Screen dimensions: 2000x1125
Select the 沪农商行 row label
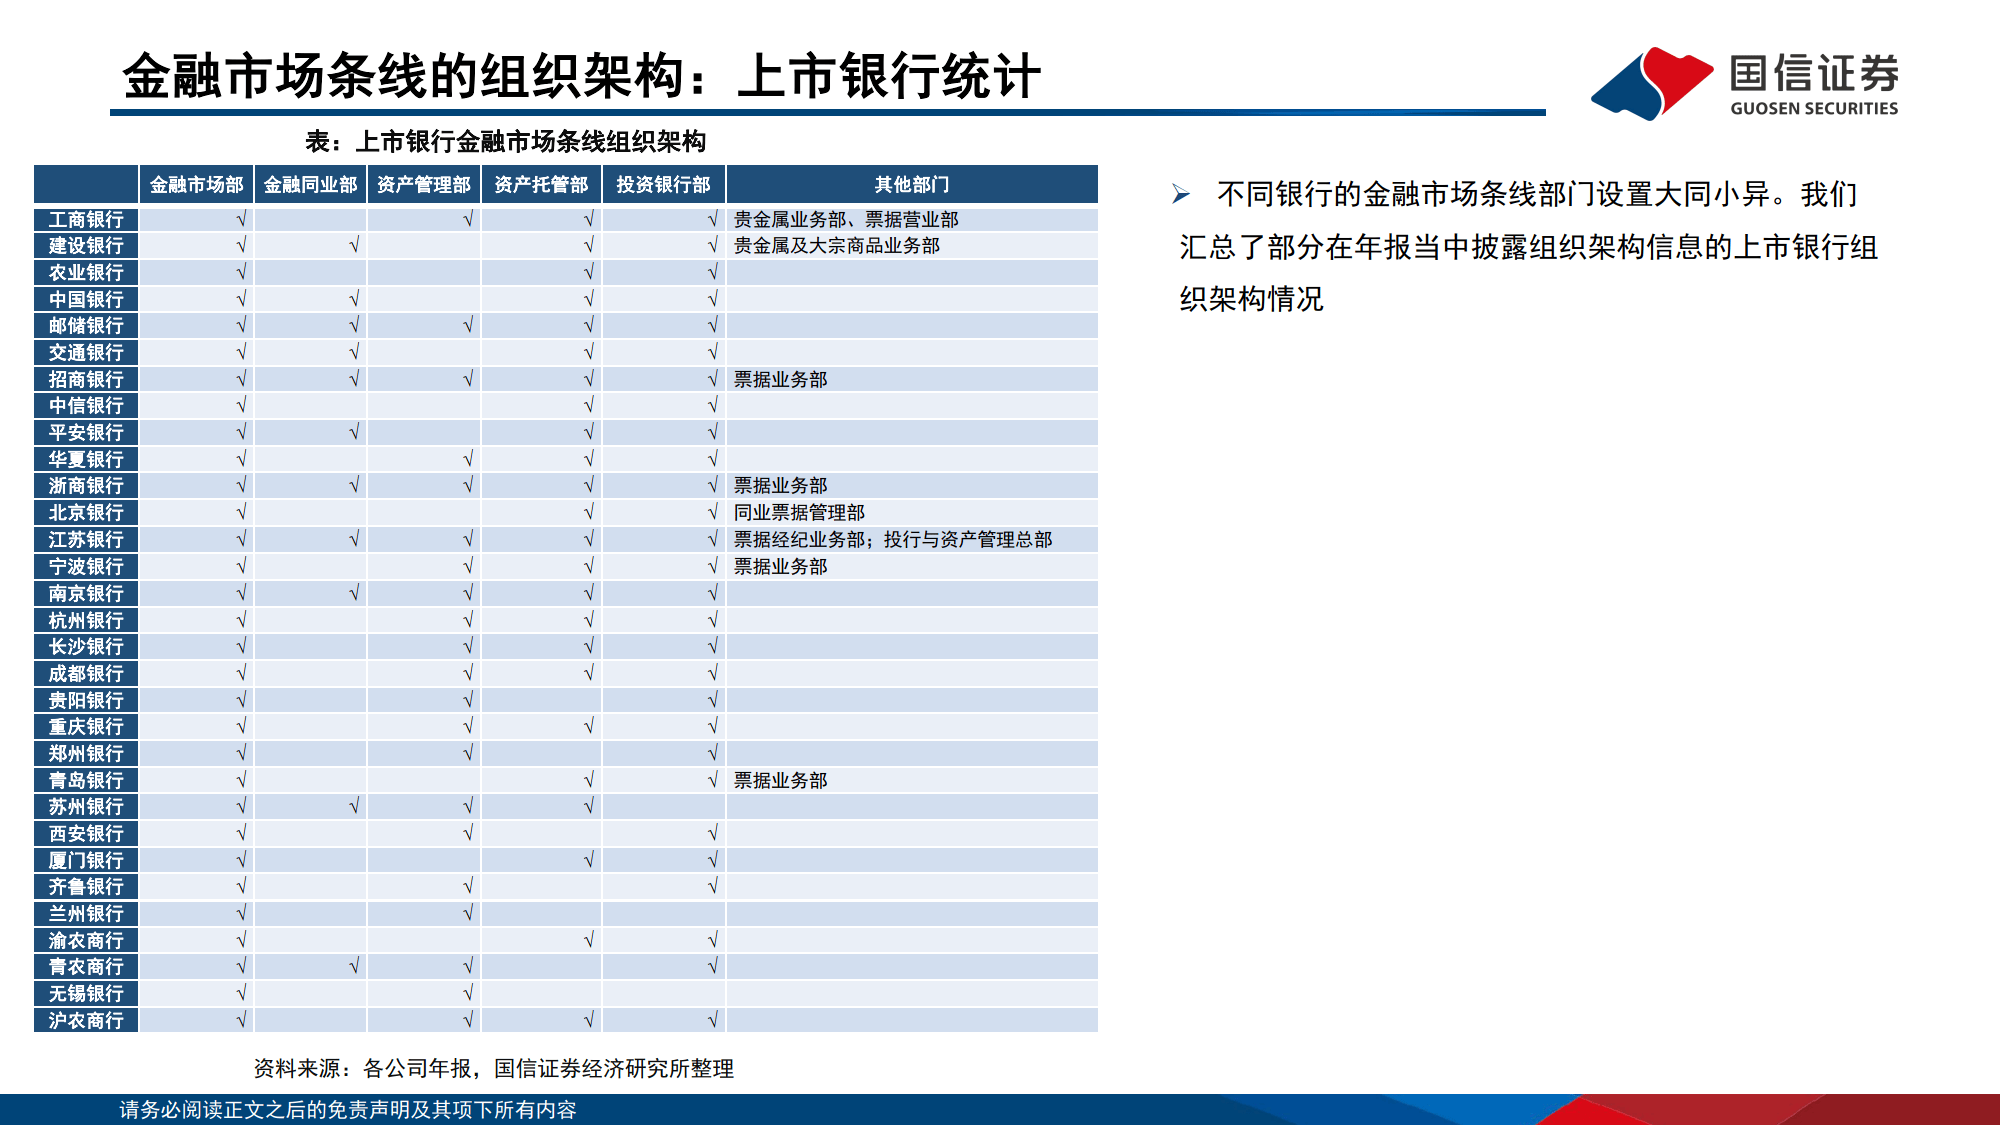tap(86, 1021)
